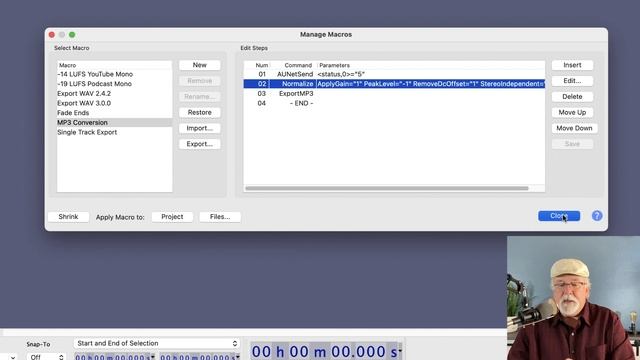Viewport: 640px width, 360px height.
Task: Click the green zoom window button
Action: [72, 35]
